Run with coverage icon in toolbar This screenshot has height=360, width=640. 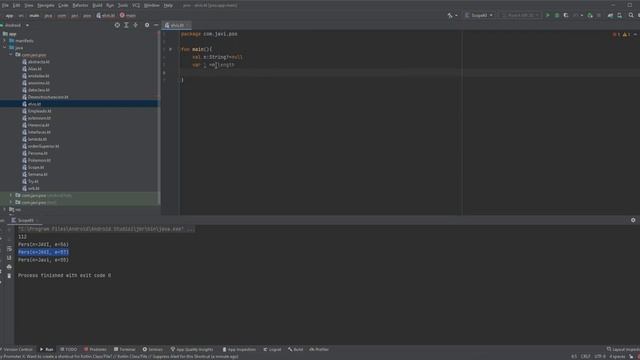coord(566,16)
